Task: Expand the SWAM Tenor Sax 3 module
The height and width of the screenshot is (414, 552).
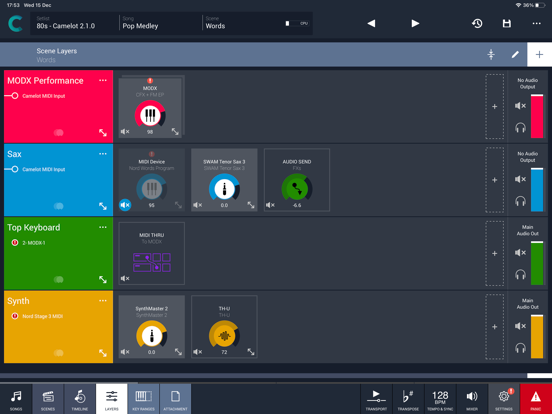Action: click(251, 205)
